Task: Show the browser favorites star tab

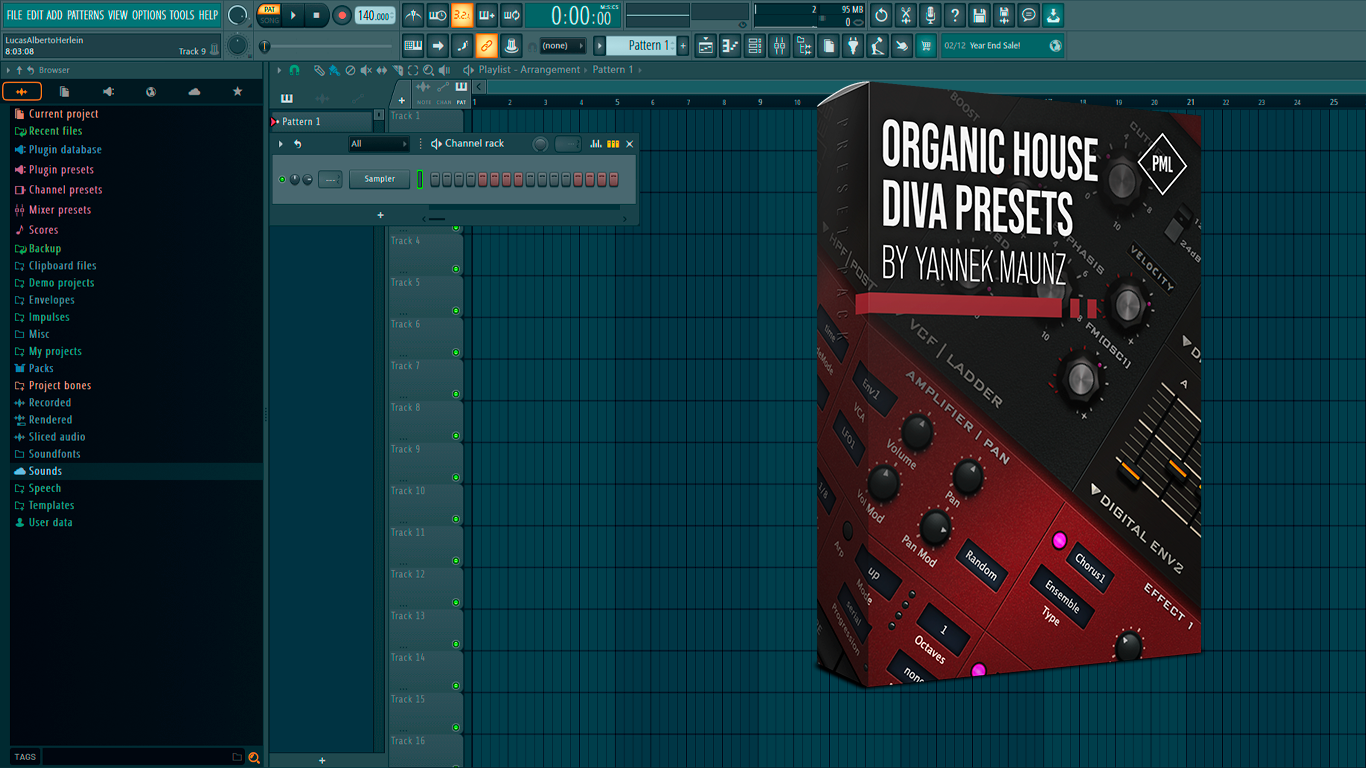Action: pos(237,91)
